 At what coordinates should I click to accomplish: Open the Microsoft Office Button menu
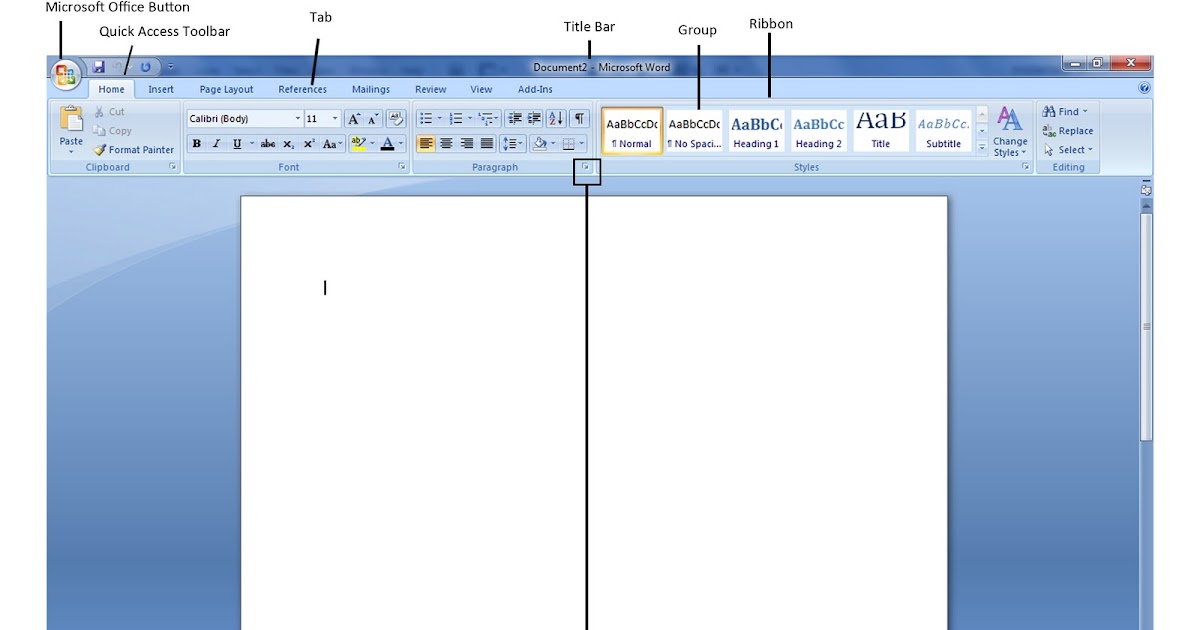tap(65, 75)
